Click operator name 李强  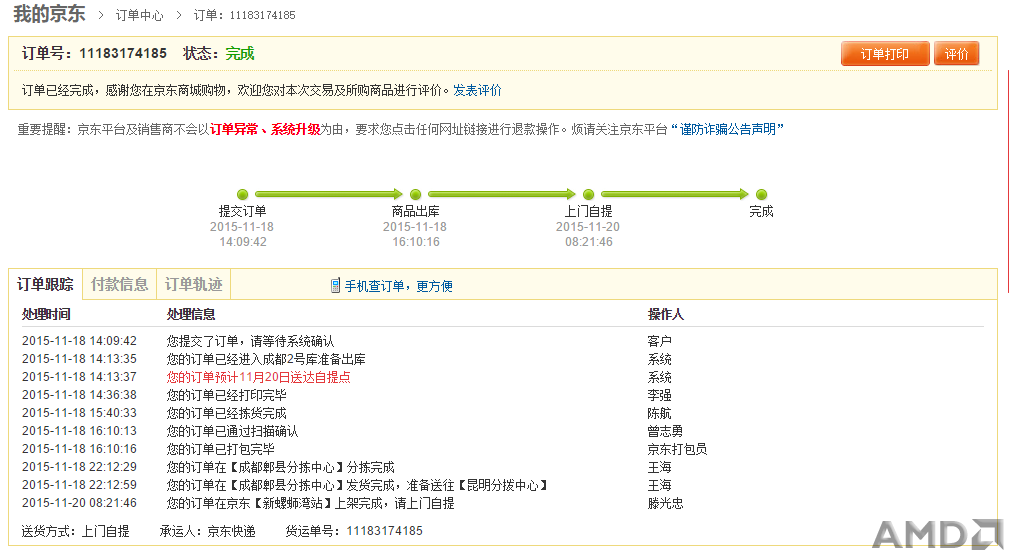click(x=659, y=395)
